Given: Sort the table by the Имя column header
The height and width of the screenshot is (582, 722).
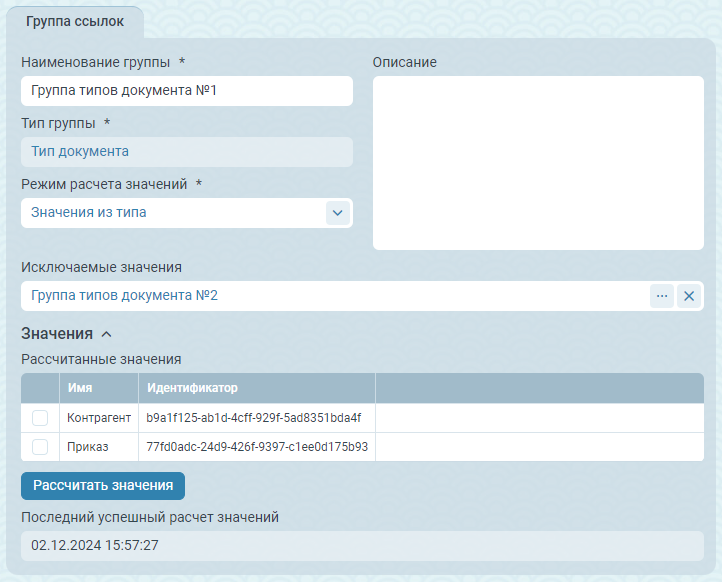Looking at the screenshot, I should coord(98,388).
